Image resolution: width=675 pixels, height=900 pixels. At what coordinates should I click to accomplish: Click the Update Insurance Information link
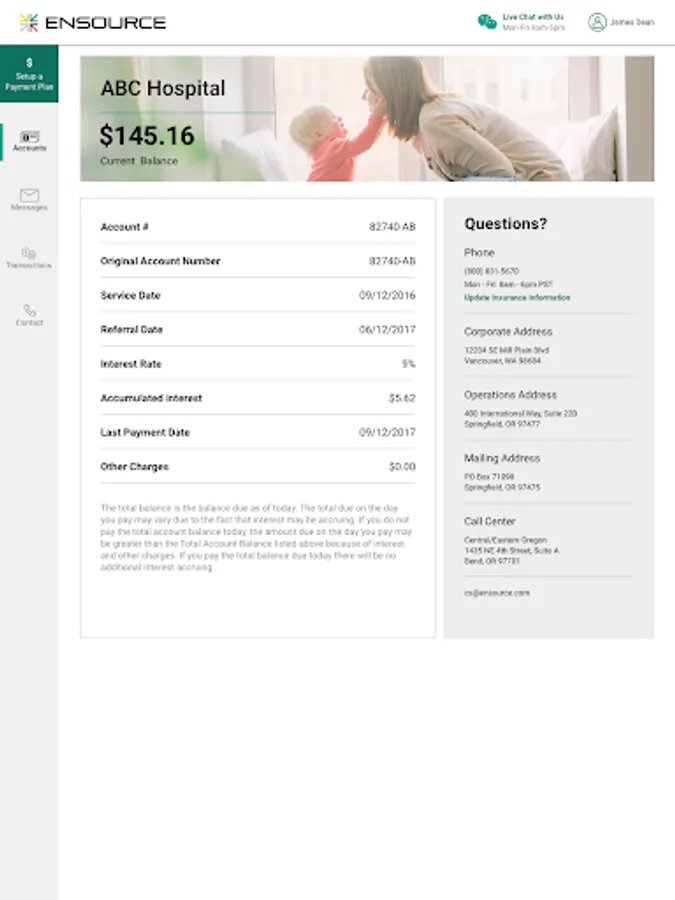click(517, 297)
